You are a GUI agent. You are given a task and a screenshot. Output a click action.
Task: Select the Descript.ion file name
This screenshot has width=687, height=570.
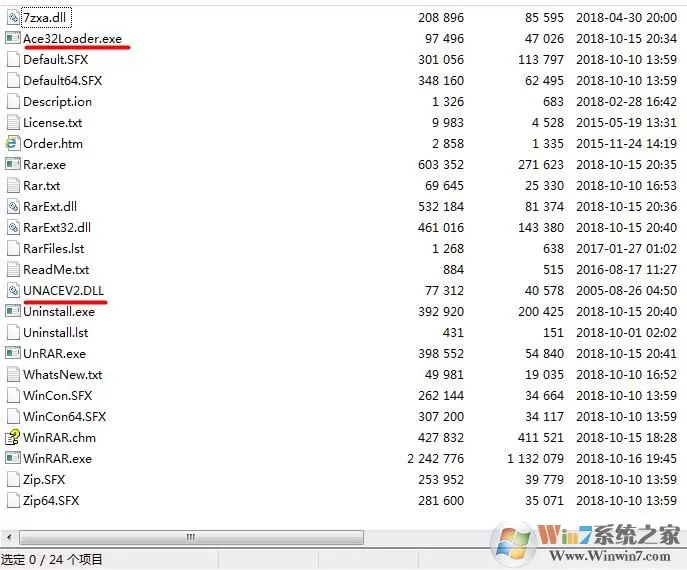(57, 102)
